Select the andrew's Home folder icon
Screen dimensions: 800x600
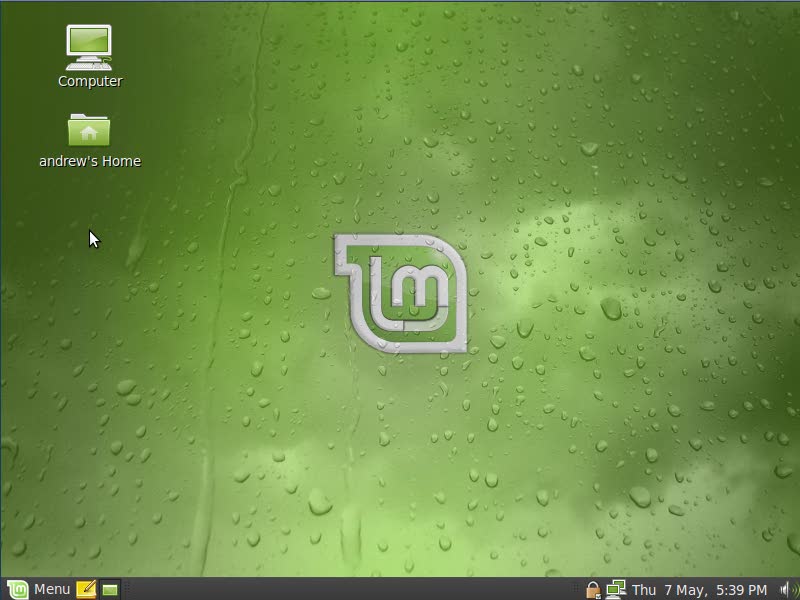[89, 130]
